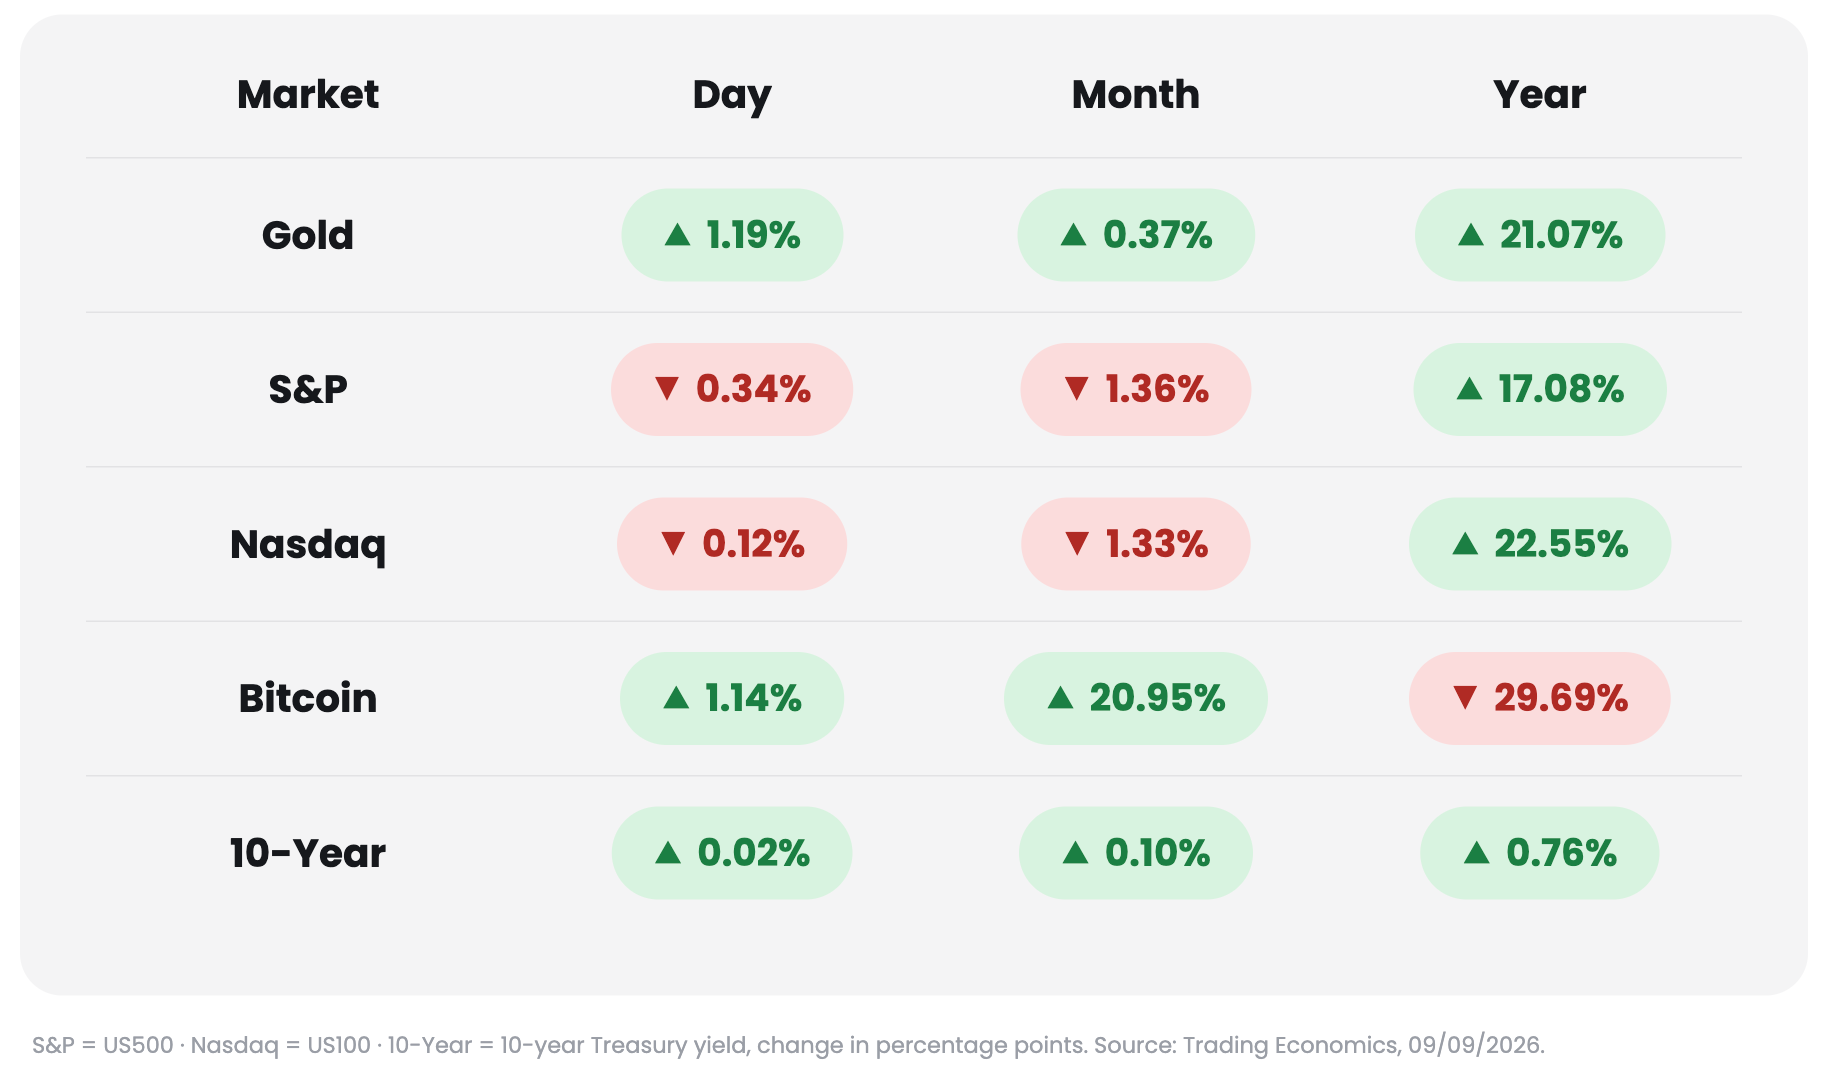Click the 10-Year row label
The height and width of the screenshot is (1074, 1838).
click(308, 853)
